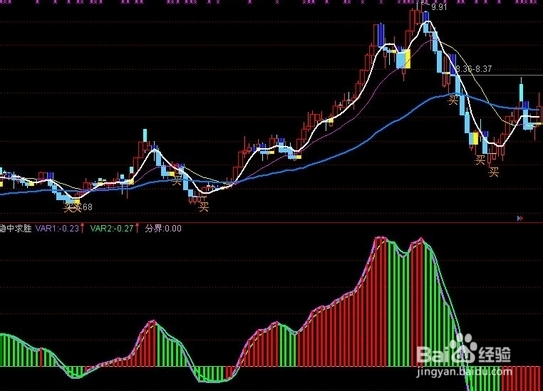Open the jingyan.baidu.com link
Viewport: 543px width, 391px height.
tap(464, 372)
